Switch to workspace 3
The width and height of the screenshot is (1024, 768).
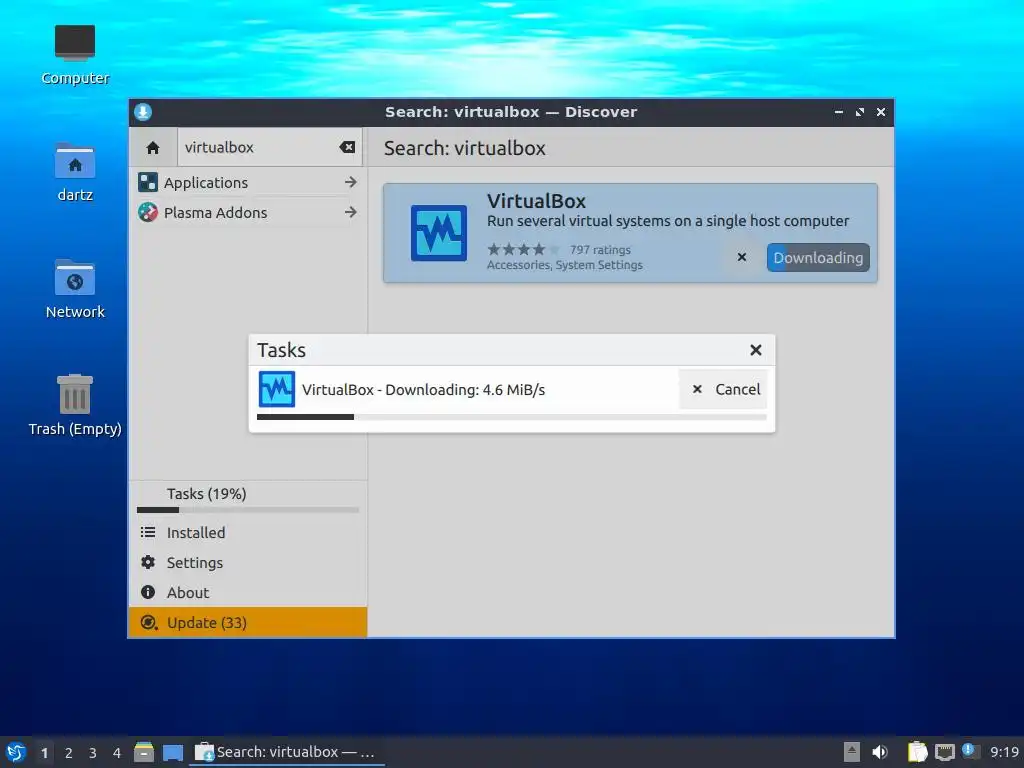[93, 753]
